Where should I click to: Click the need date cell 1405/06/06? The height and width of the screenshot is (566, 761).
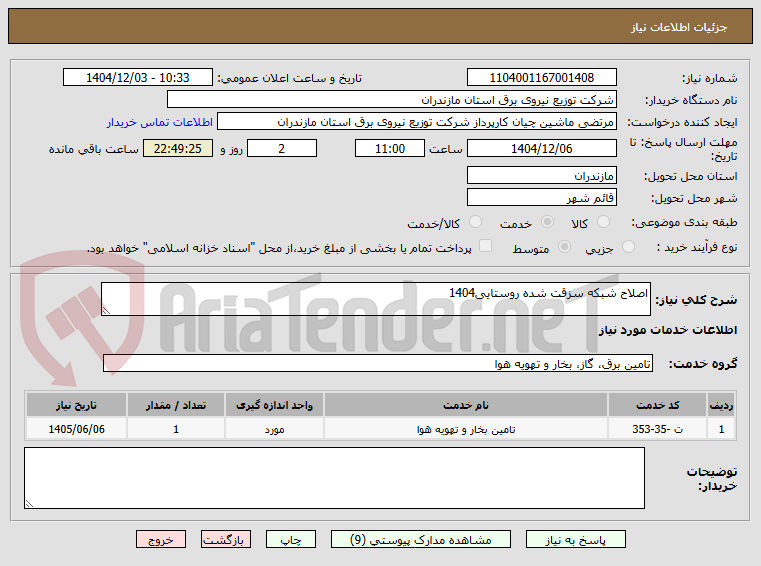click(x=76, y=429)
